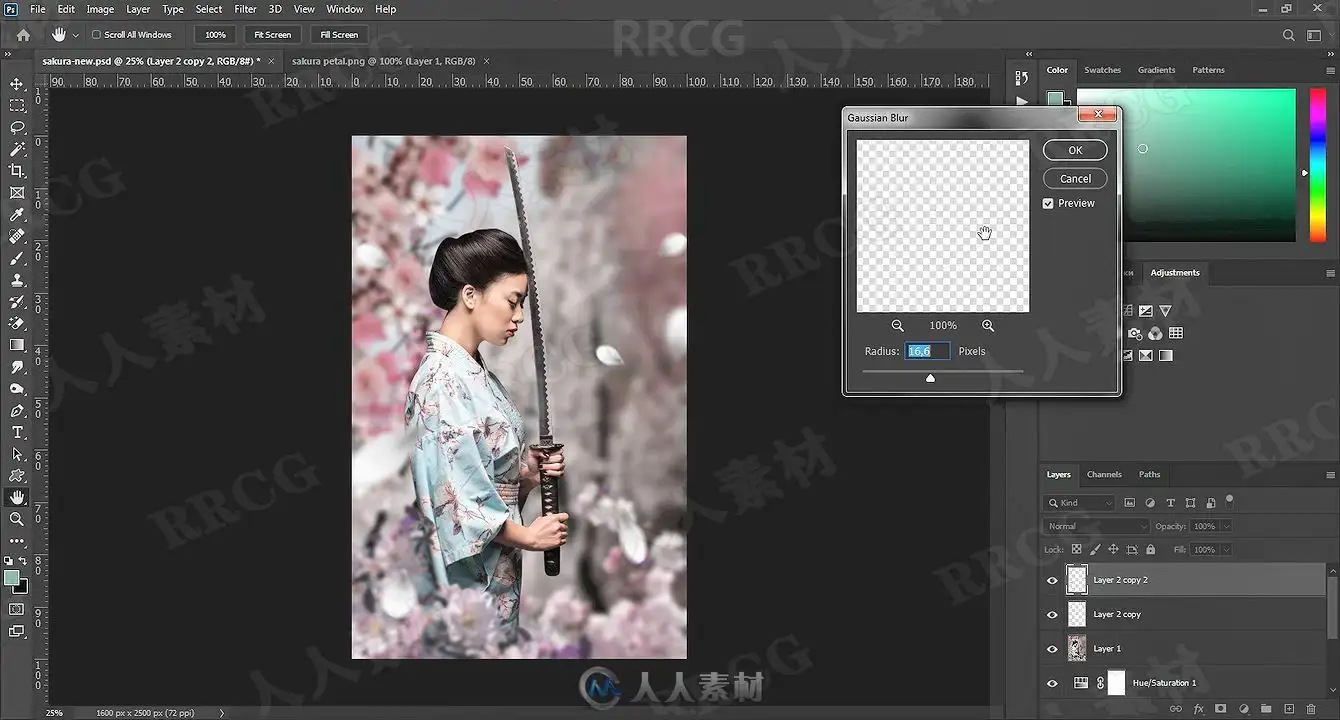This screenshot has width=1340, height=720.
Task: Zoom out on Gaussian Blur preview
Action: point(898,326)
